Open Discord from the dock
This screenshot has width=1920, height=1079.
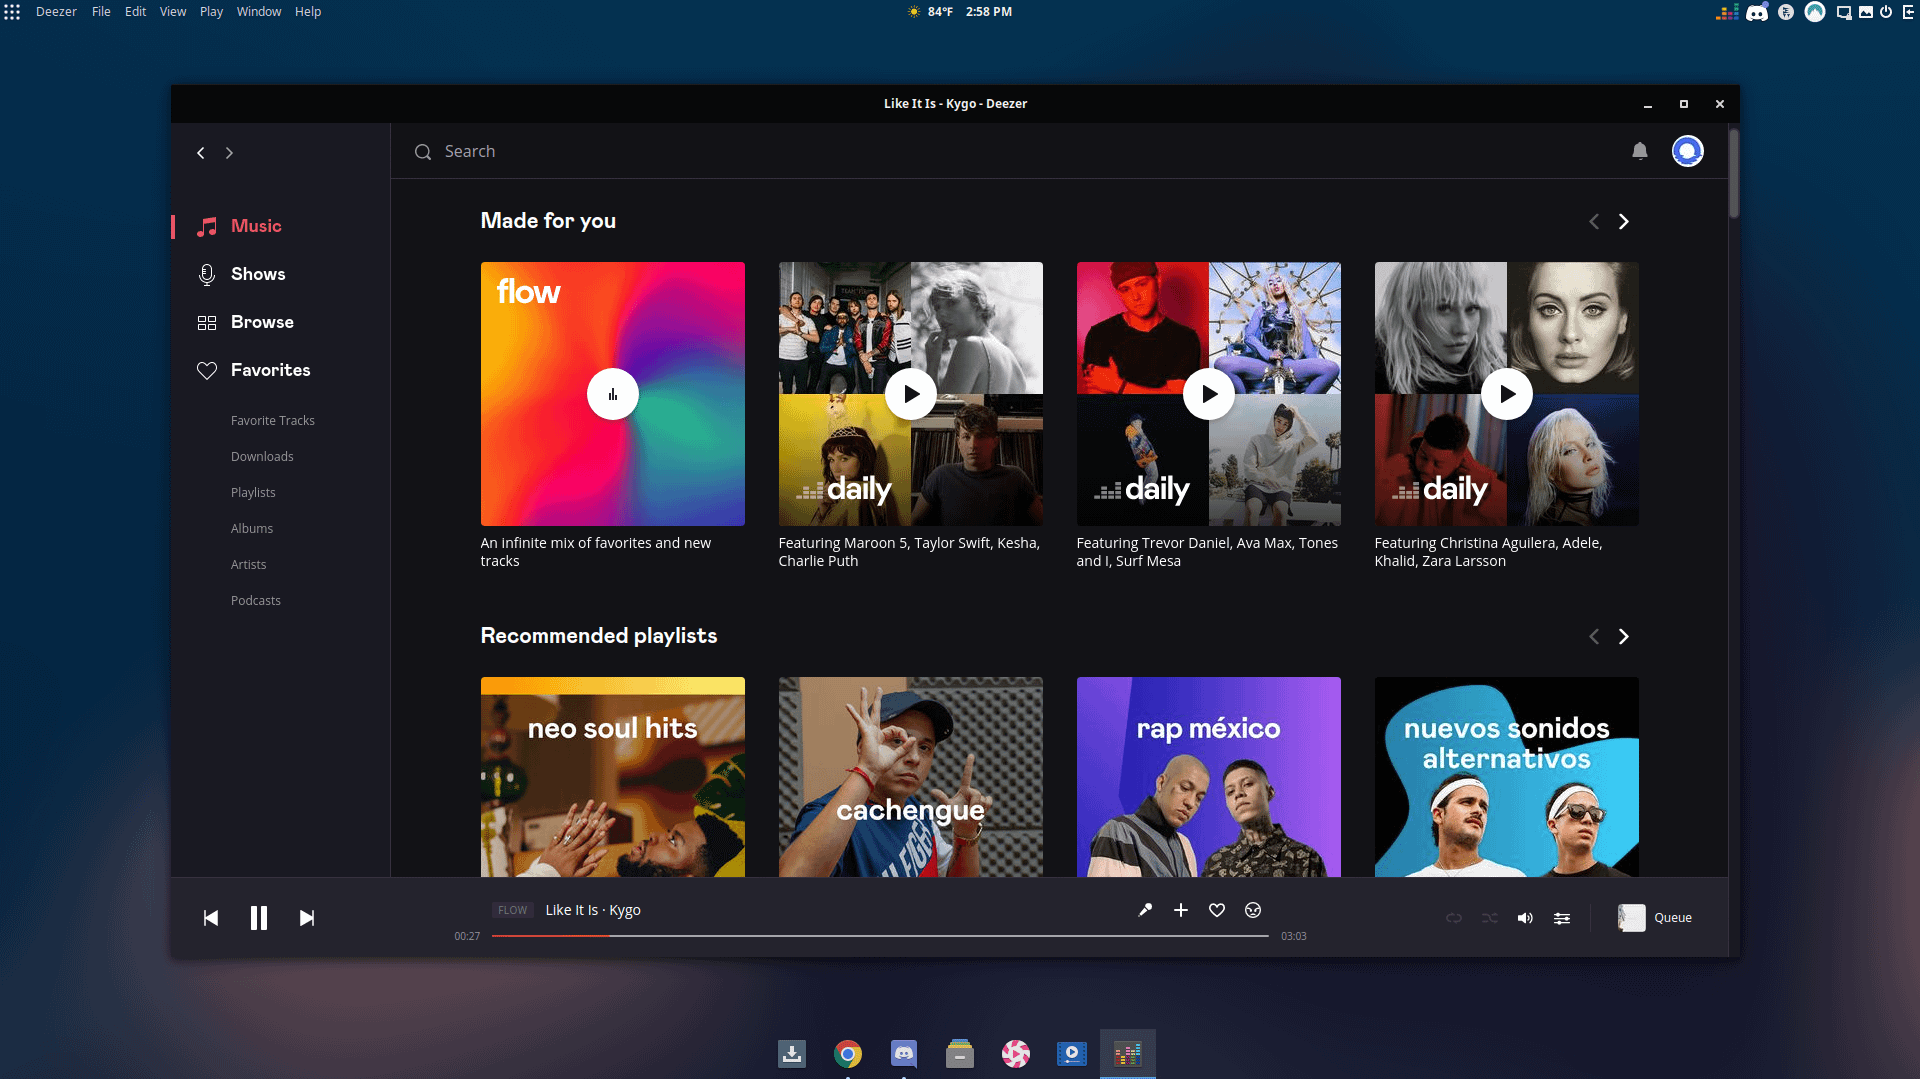pyautogui.click(x=904, y=1054)
